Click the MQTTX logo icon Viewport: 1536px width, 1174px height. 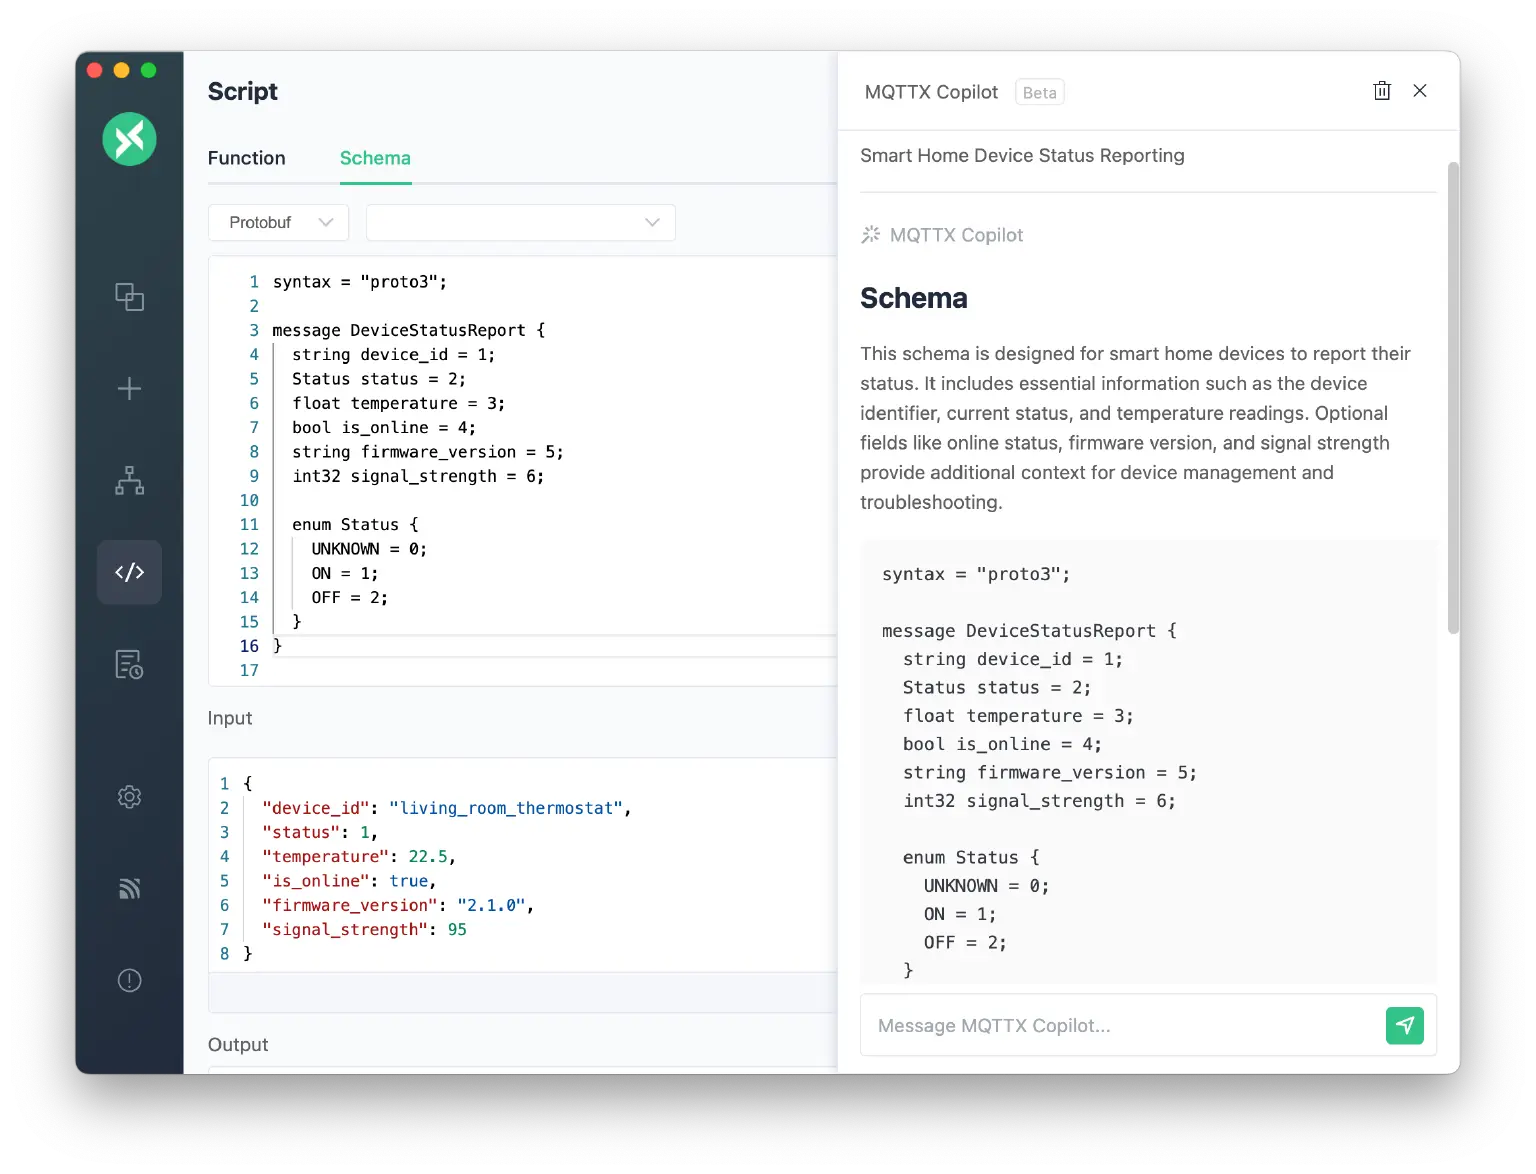point(129,139)
